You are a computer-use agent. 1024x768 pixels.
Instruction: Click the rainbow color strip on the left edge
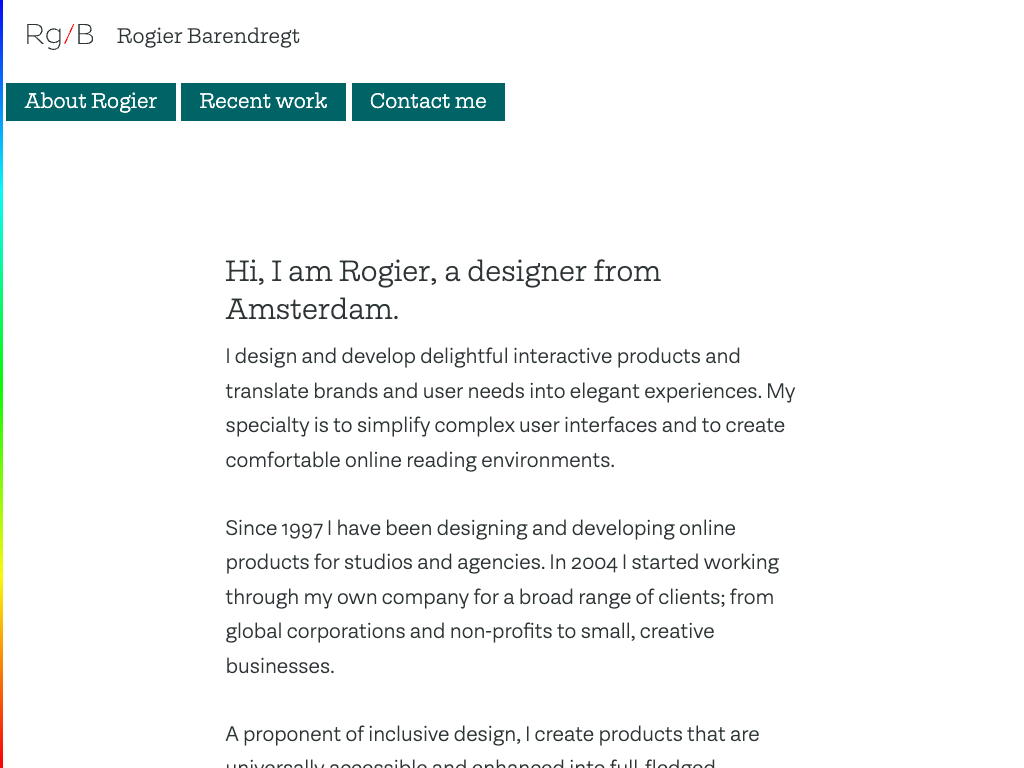tap(2, 400)
